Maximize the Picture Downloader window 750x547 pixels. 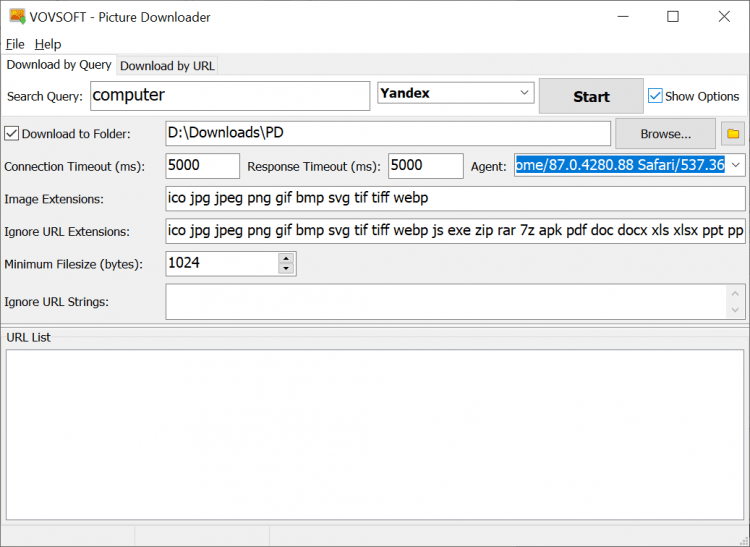[673, 17]
